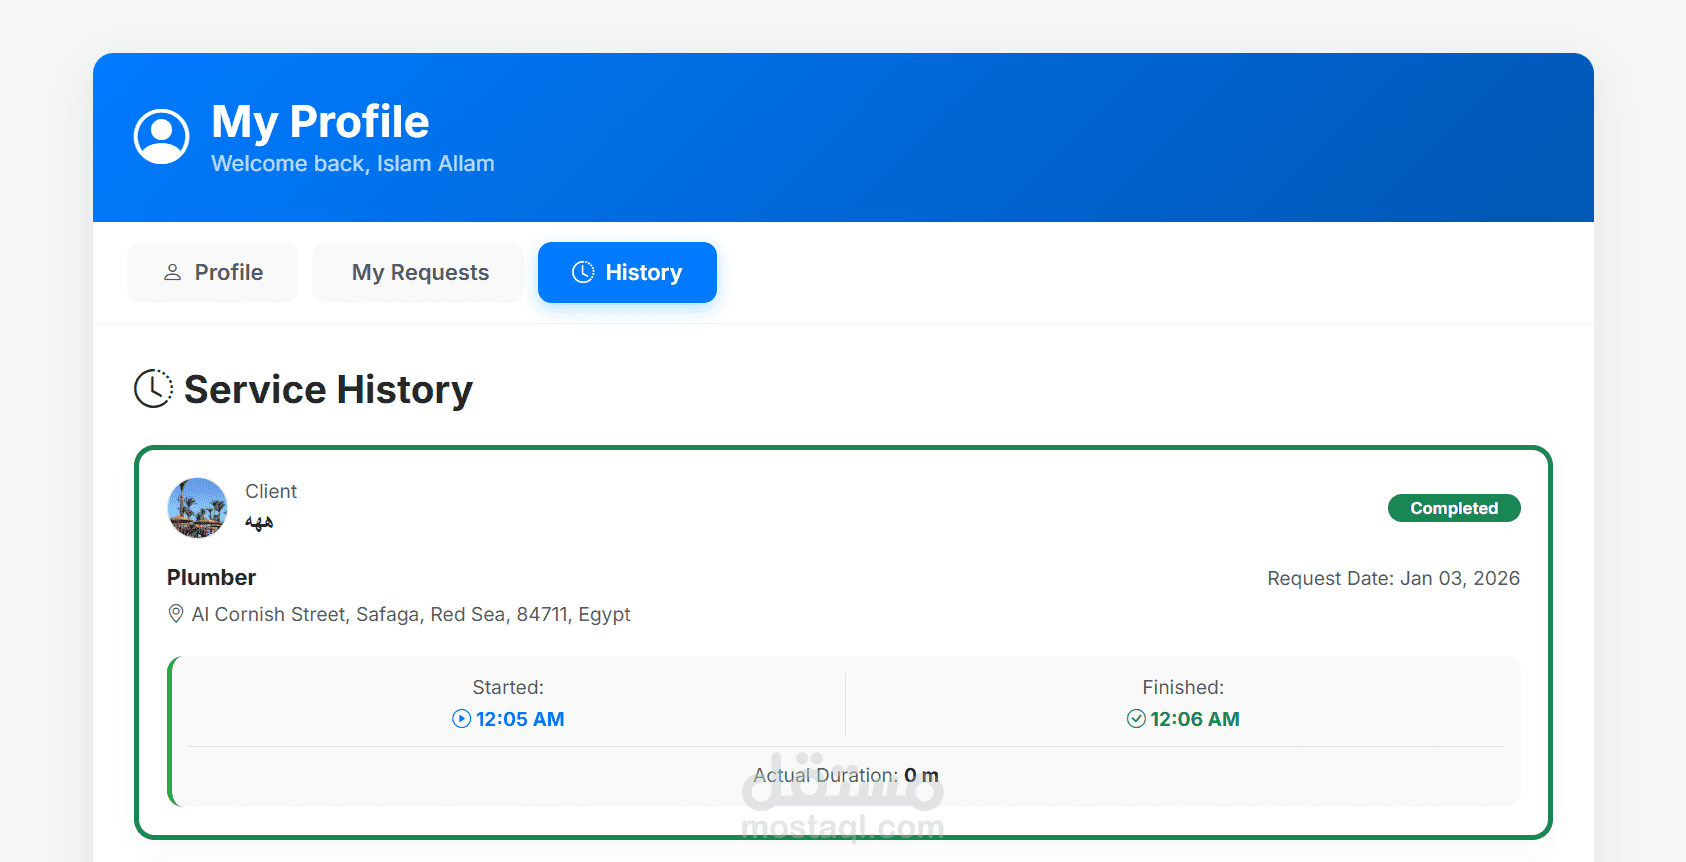
Task: Click the user avatar icon in header
Action: point(162,136)
